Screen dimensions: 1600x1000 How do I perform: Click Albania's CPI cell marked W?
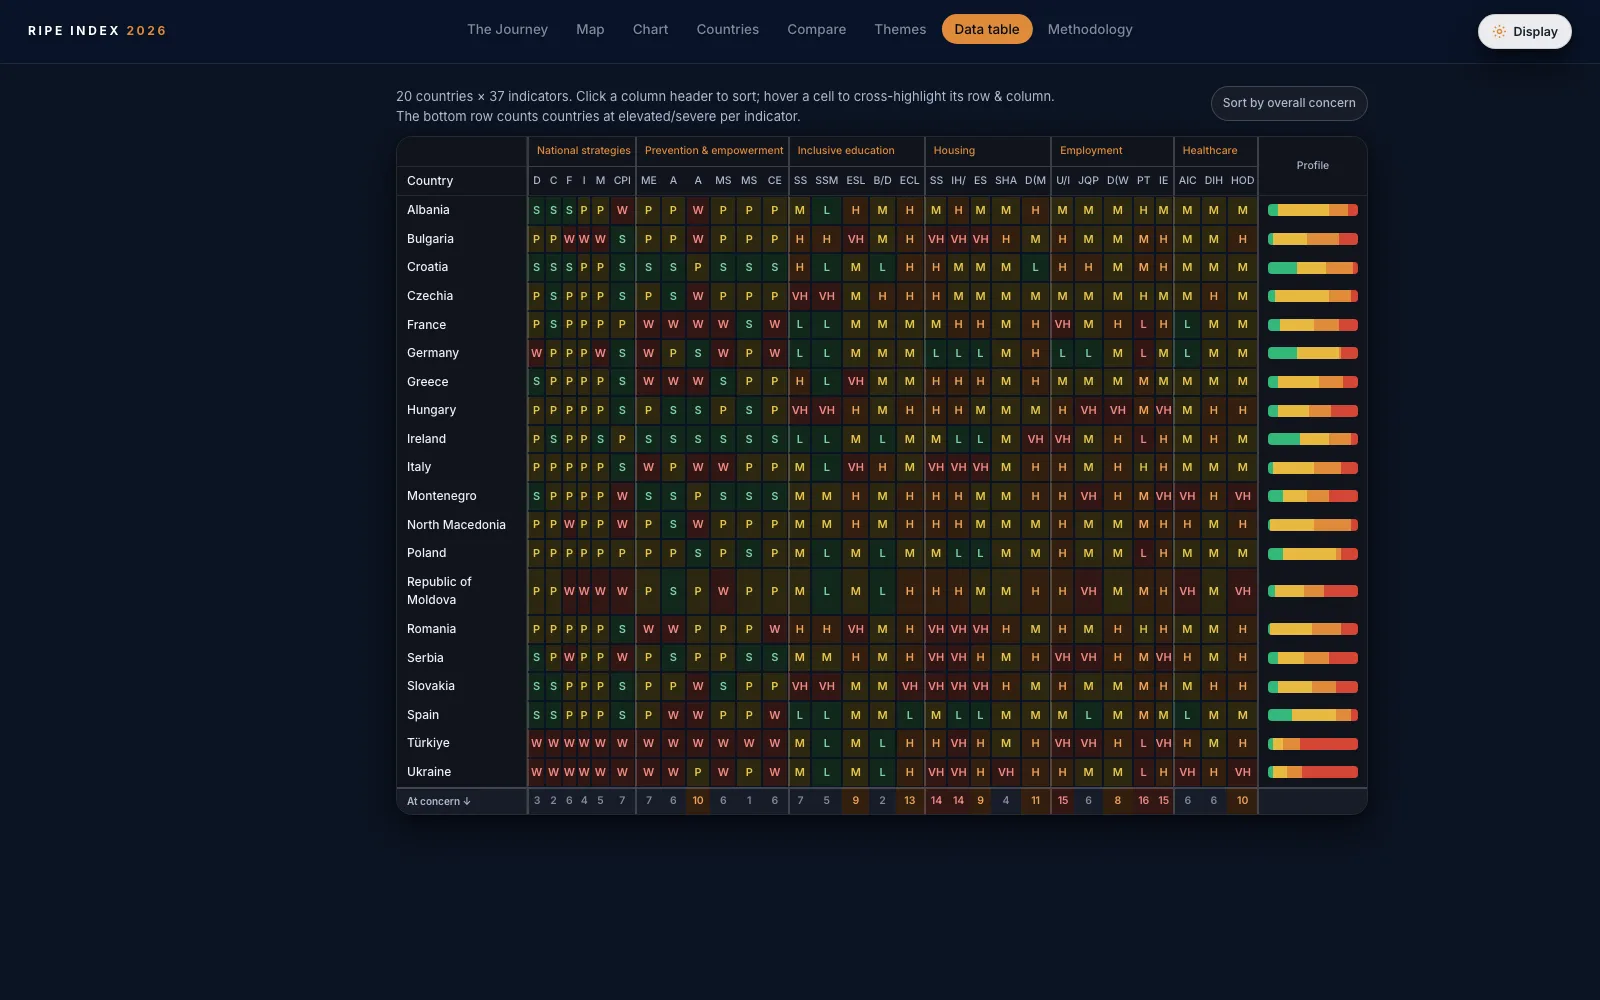(x=622, y=210)
